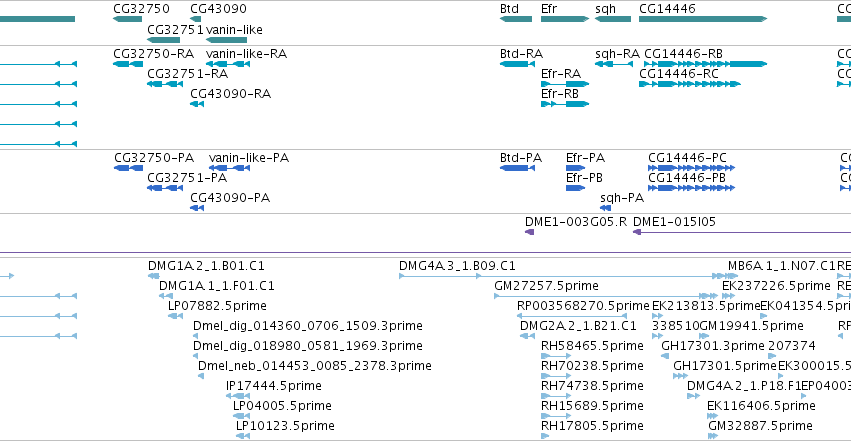Click EST LP04005.5prime
851x441 pixels.
(x=242, y=417)
